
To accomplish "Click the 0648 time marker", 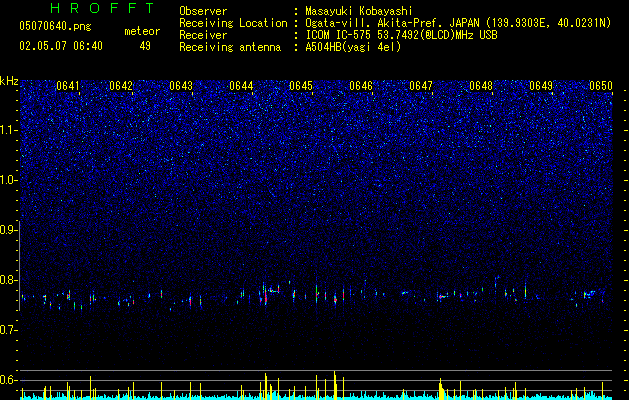I will 481,86.
